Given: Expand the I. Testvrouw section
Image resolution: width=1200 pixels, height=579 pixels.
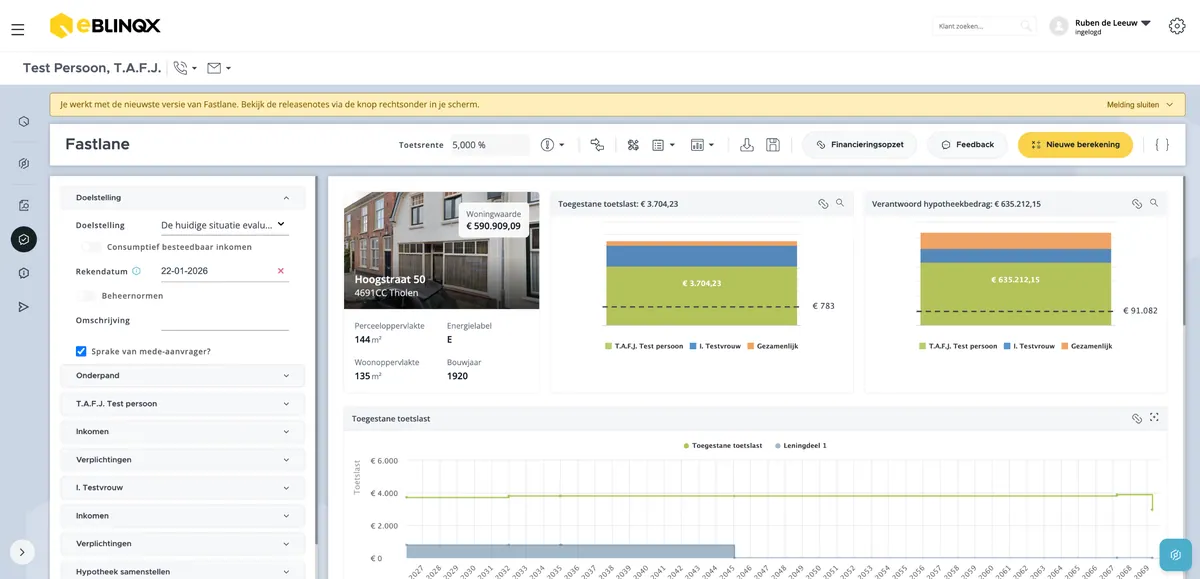Looking at the screenshot, I should tap(182, 488).
